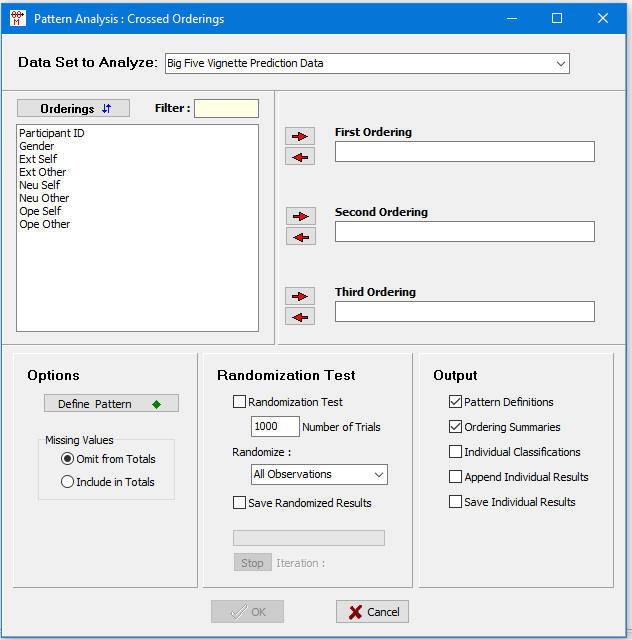Select Neu Other from the list

tap(44, 198)
